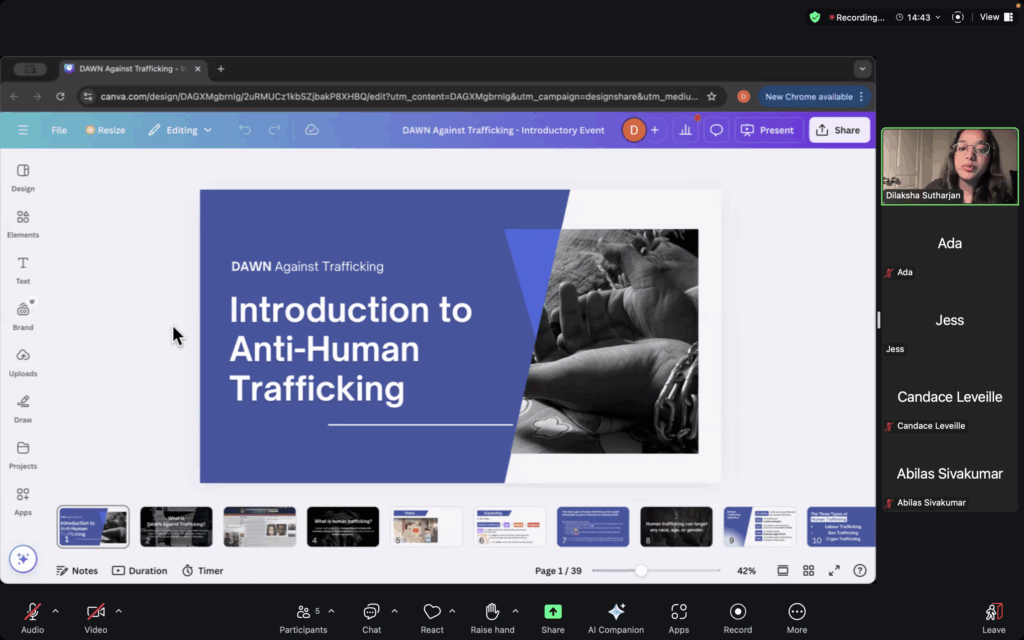1024x640 pixels.
Task: Expand the Editing mode dropdown
Action: (x=180, y=130)
